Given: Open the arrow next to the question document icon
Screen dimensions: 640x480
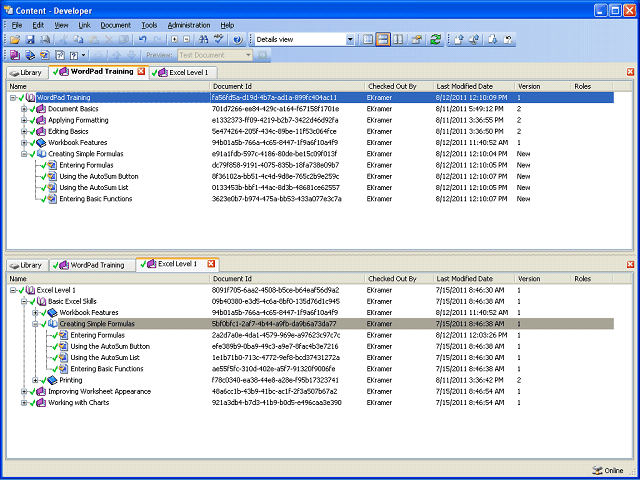Looking at the screenshot, I should coord(83,55).
